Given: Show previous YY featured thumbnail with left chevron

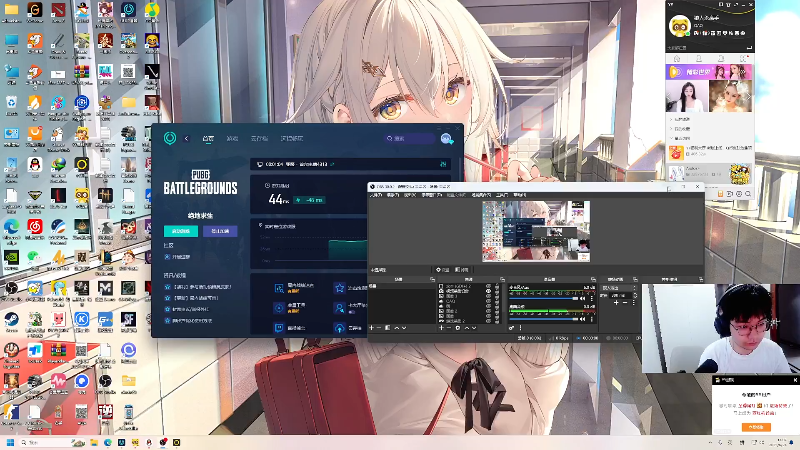Looking at the screenshot, I should (668, 96).
